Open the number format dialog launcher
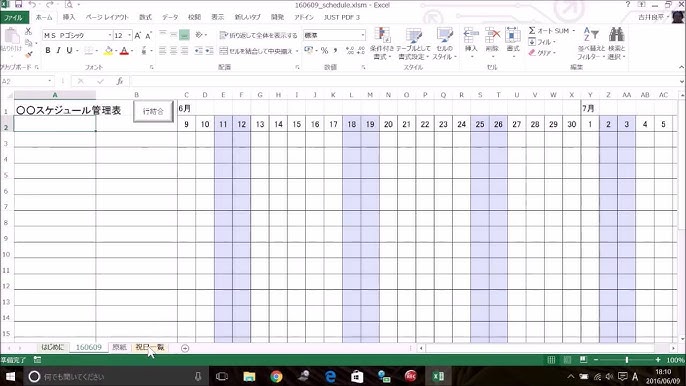The width and height of the screenshot is (686, 386). (363, 67)
